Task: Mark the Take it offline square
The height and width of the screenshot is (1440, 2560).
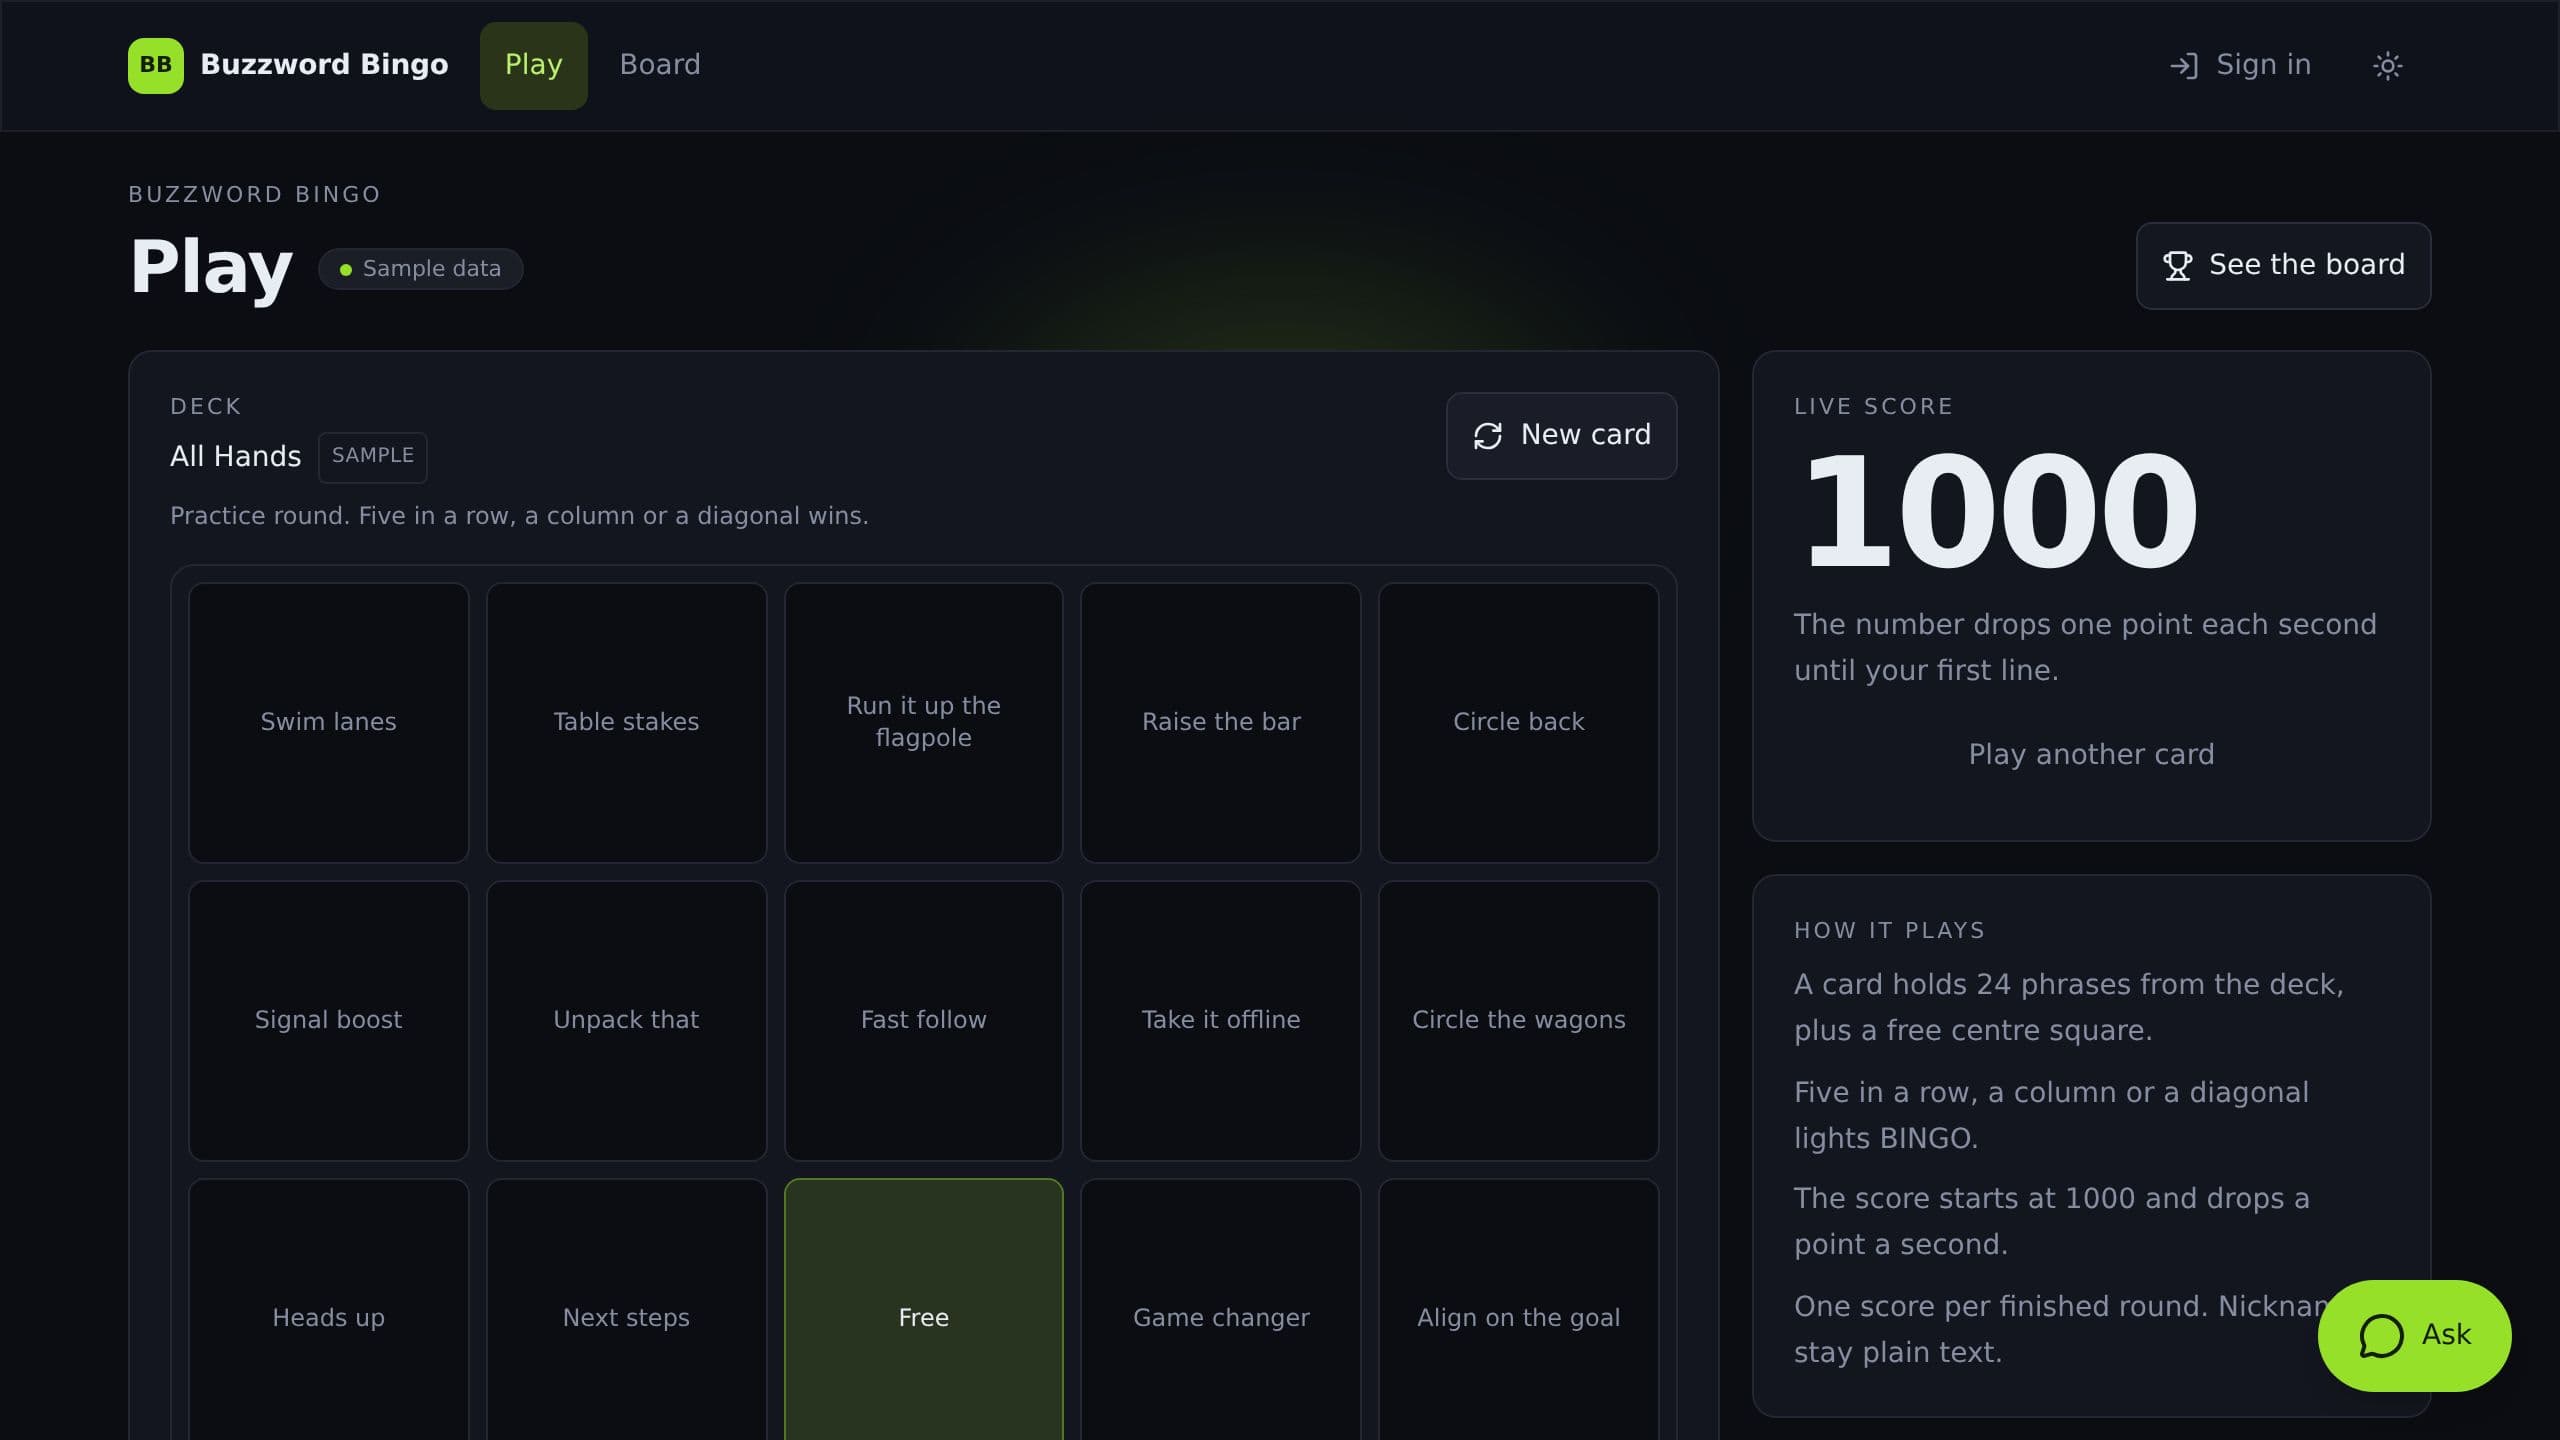Action: (1220, 1020)
